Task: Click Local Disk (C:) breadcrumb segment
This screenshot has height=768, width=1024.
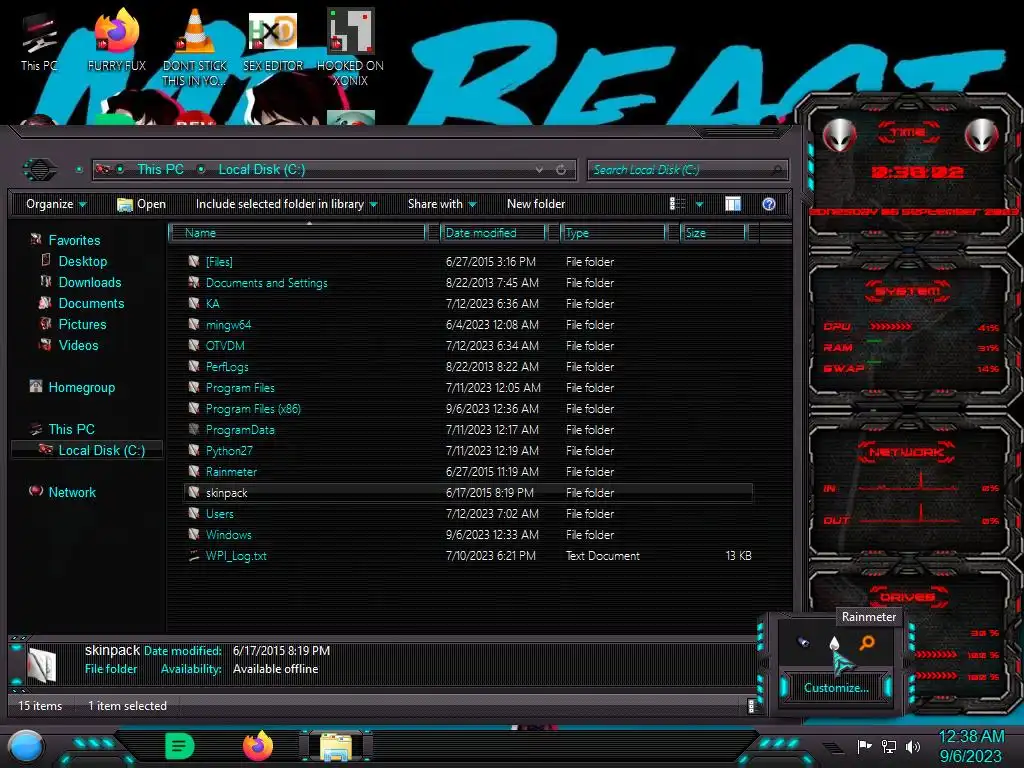Action: click(261, 169)
